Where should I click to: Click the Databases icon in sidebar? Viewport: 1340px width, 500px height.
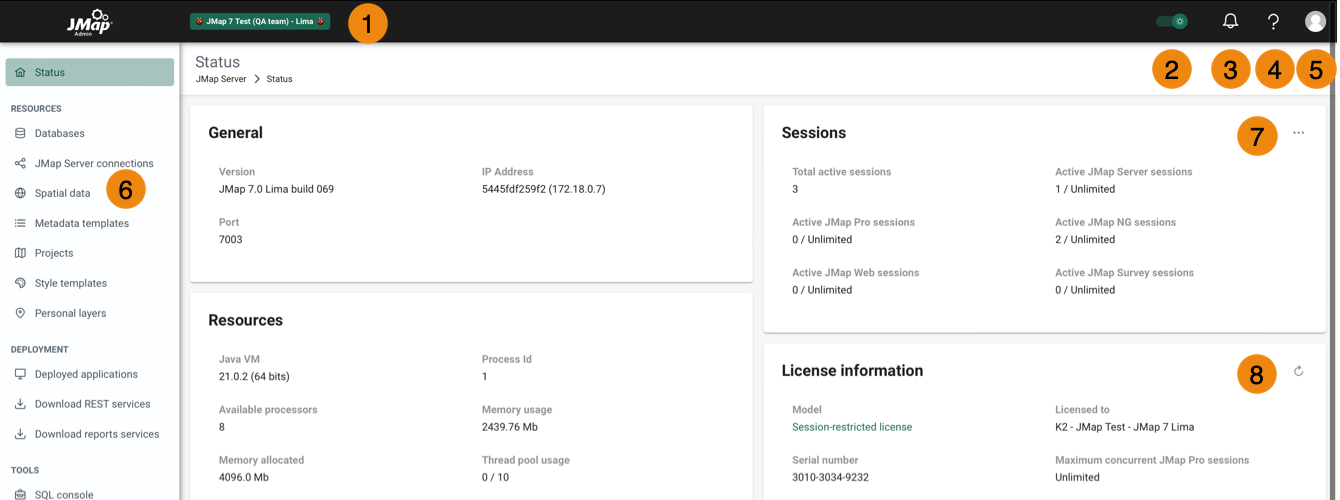pyautogui.click(x=20, y=133)
